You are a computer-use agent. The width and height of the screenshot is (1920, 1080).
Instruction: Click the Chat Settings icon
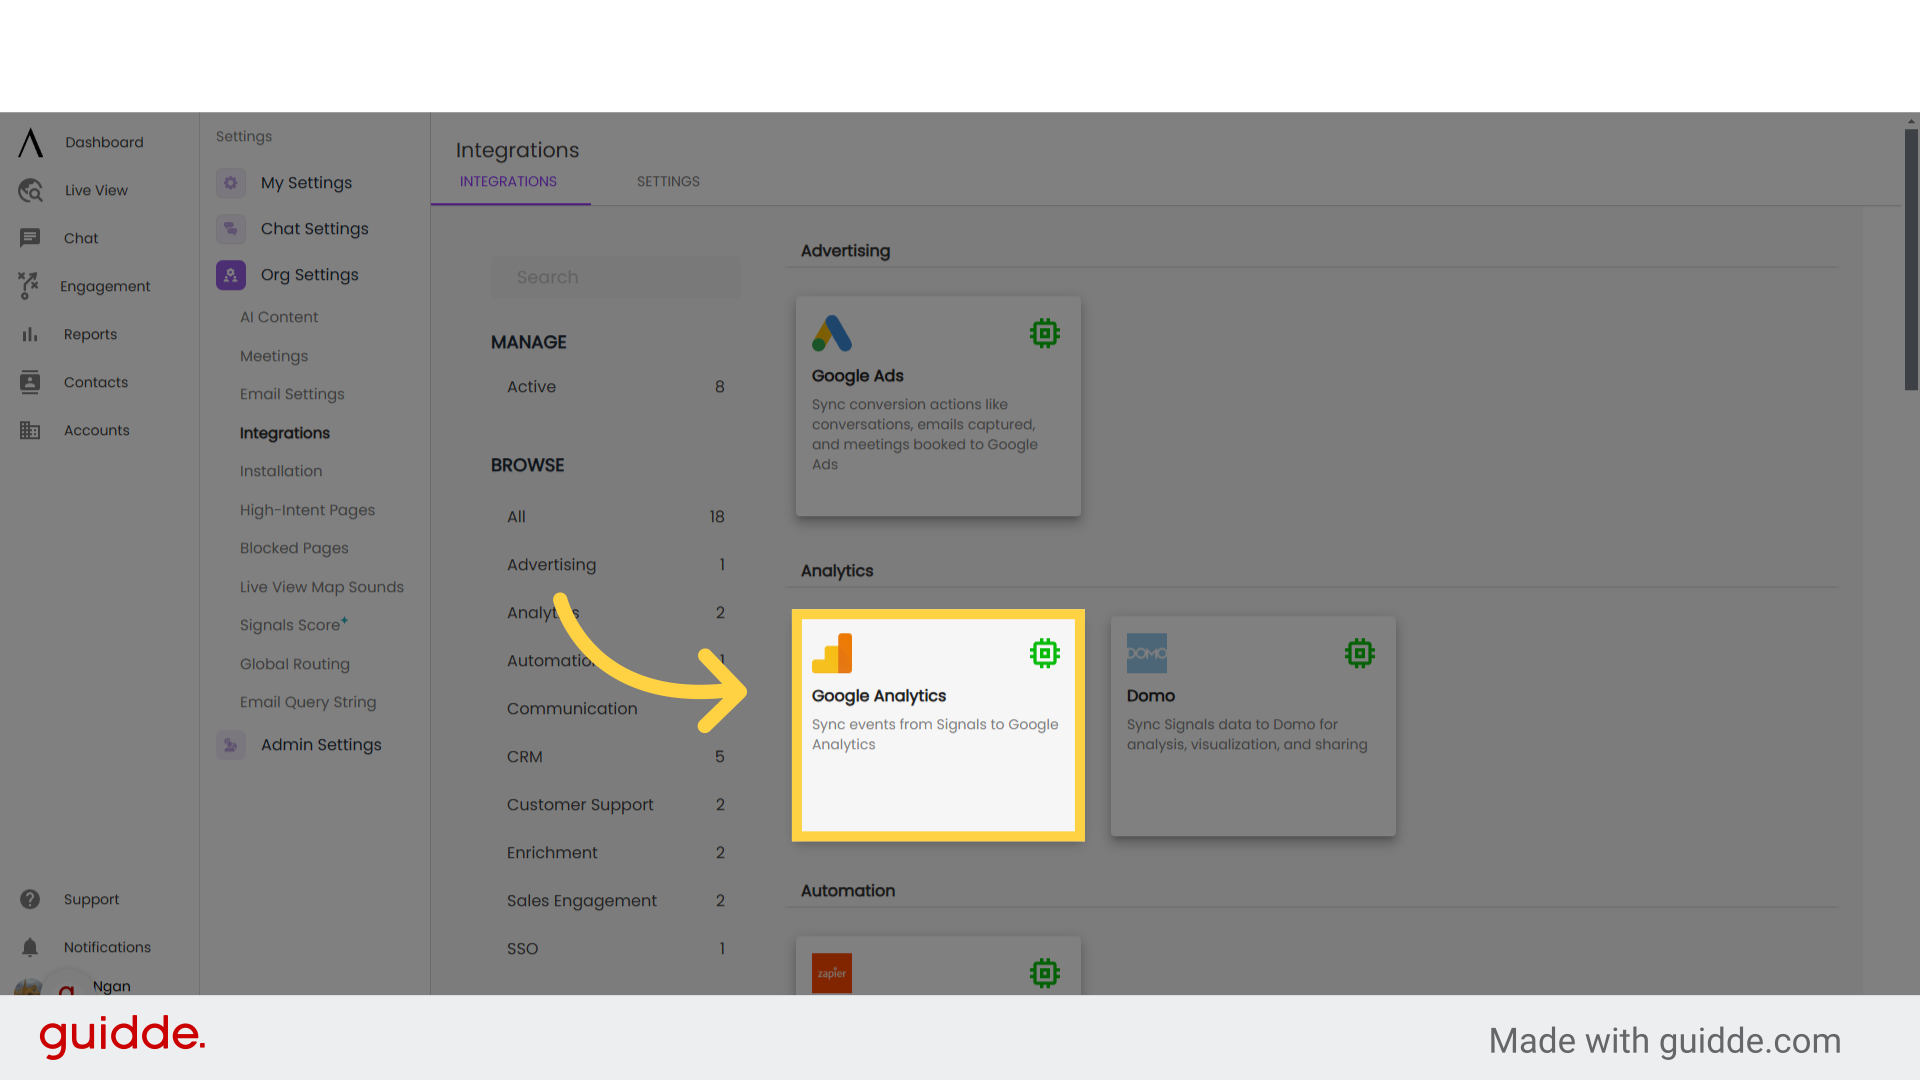click(231, 229)
